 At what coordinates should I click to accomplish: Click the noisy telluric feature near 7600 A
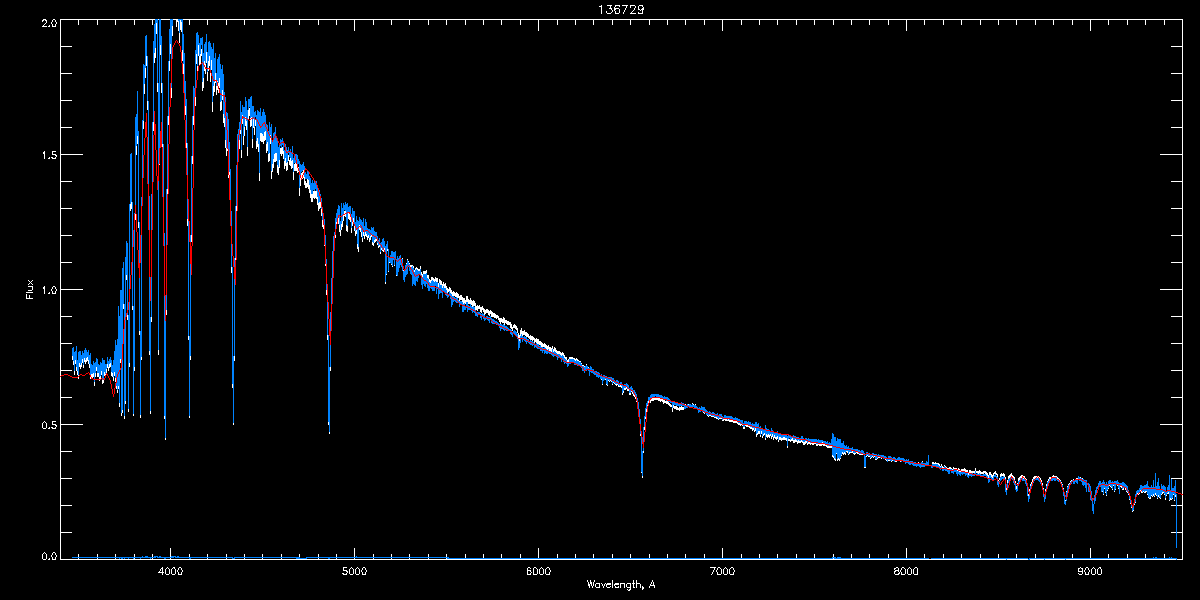click(838, 447)
